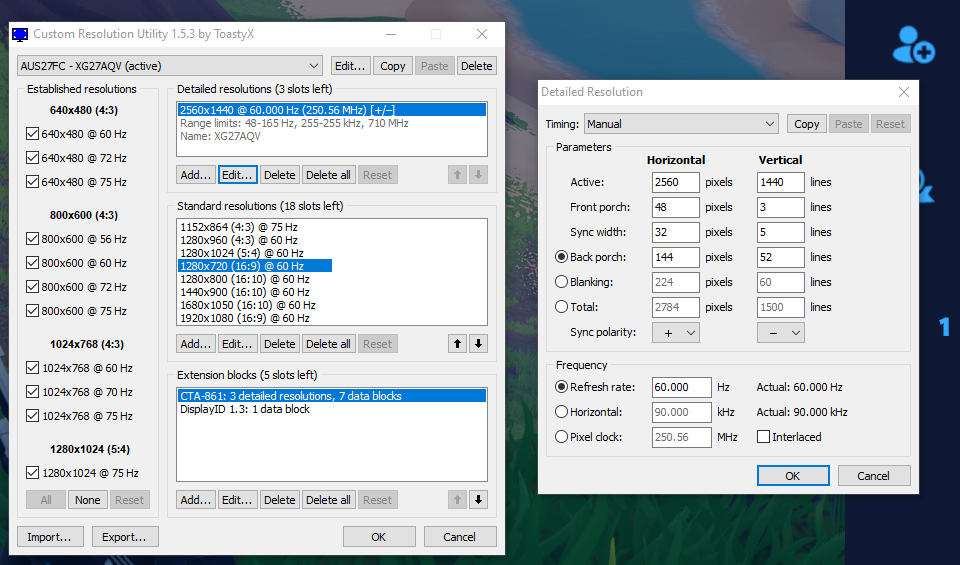Select 1280x800 (16:10) @ 60 Hz entry
Screen dimensions: 960x565
(245, 279)
